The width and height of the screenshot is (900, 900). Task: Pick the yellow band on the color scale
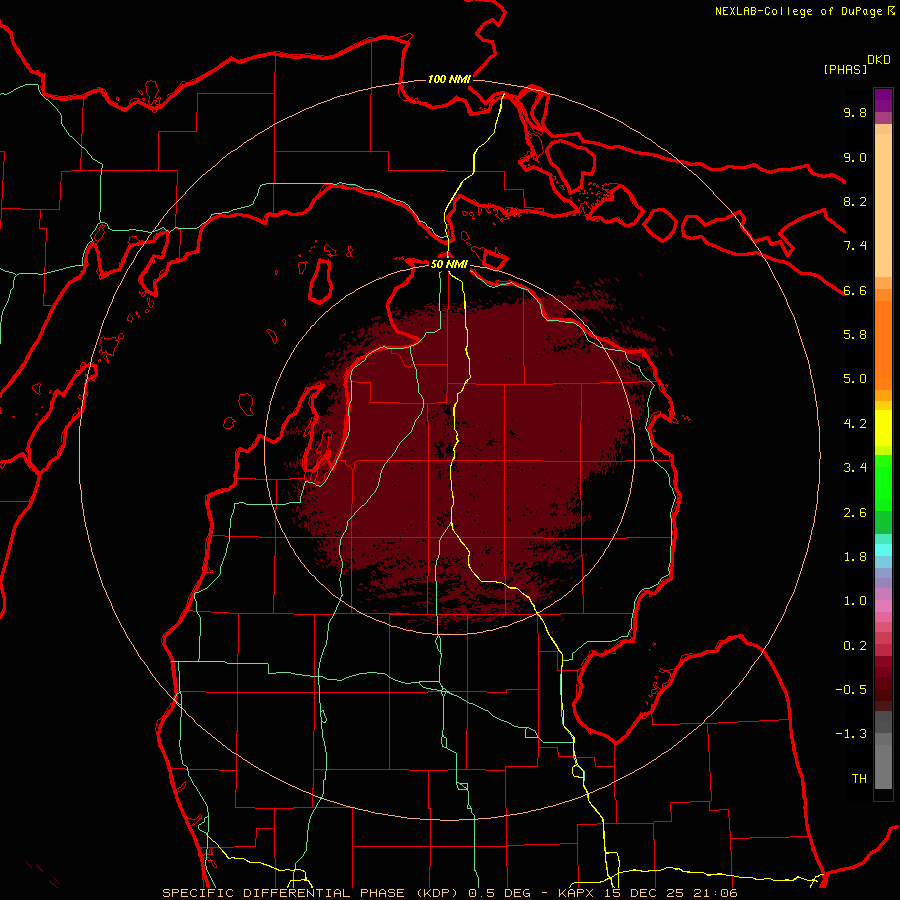pos(883,428)
